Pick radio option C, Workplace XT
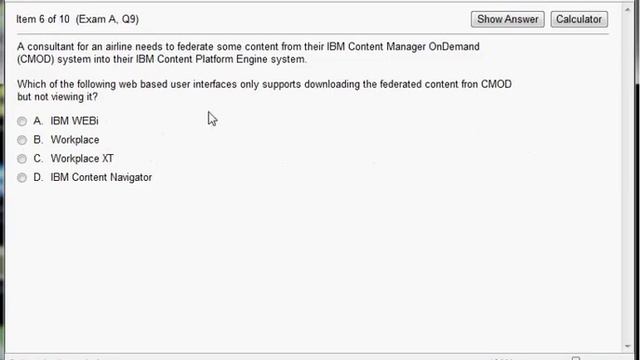Viewport: 640px width, 360px height. point(22,159)
